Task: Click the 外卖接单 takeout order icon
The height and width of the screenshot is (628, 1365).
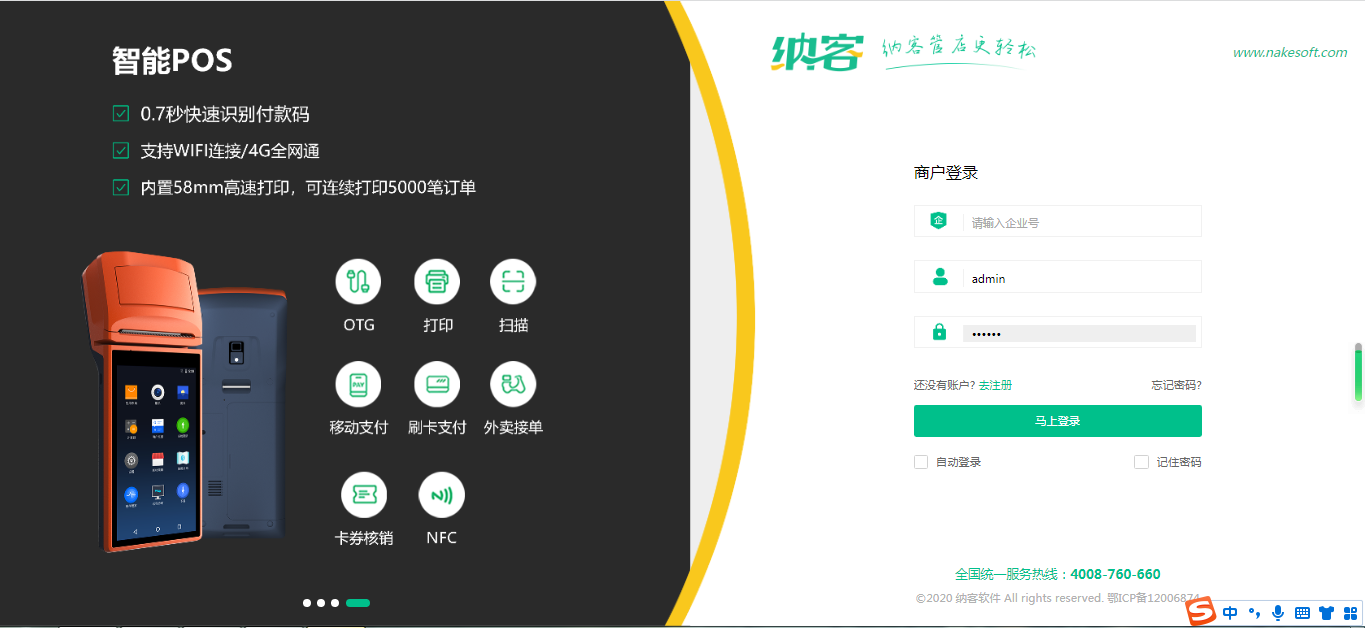Action: (x=513, y=384)
